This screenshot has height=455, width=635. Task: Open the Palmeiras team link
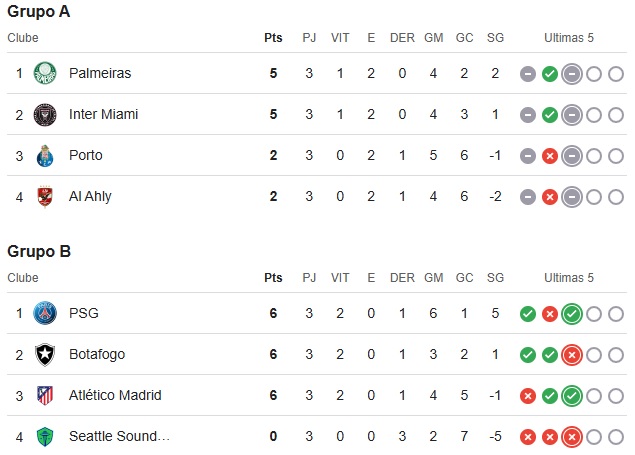click(x=100, y=73)
